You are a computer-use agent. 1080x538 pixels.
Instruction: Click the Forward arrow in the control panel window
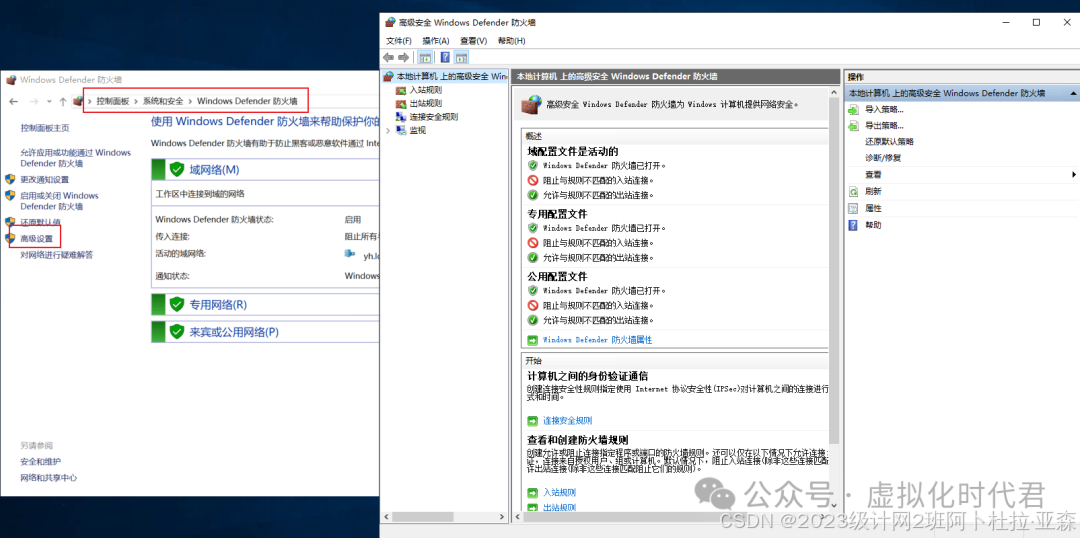click(x=32, y=101)
